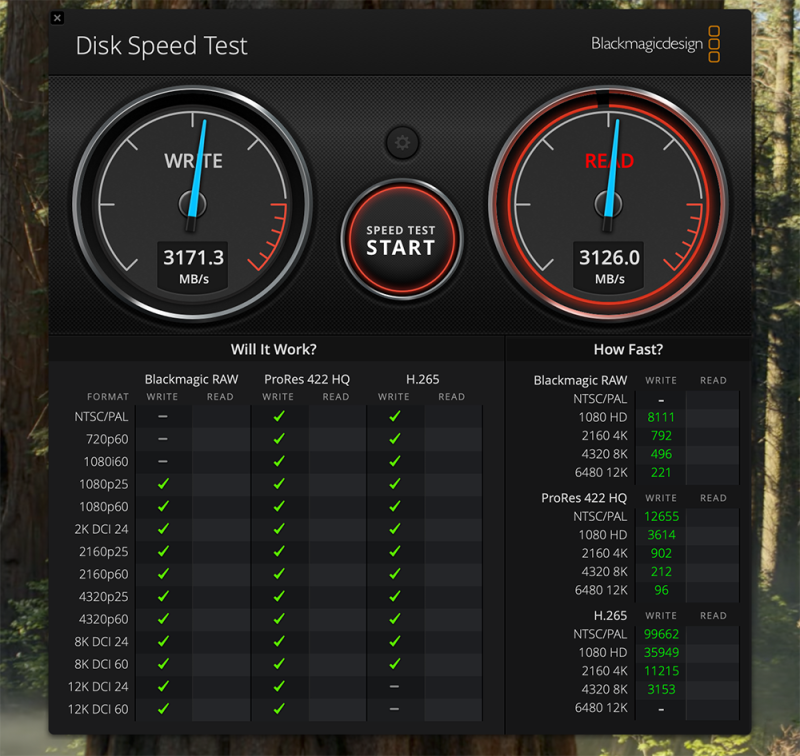Click ProRes 422 HQ write checkmark for 8K DCI 24
This screenshot has height=756, width=800.
(279, 641)
